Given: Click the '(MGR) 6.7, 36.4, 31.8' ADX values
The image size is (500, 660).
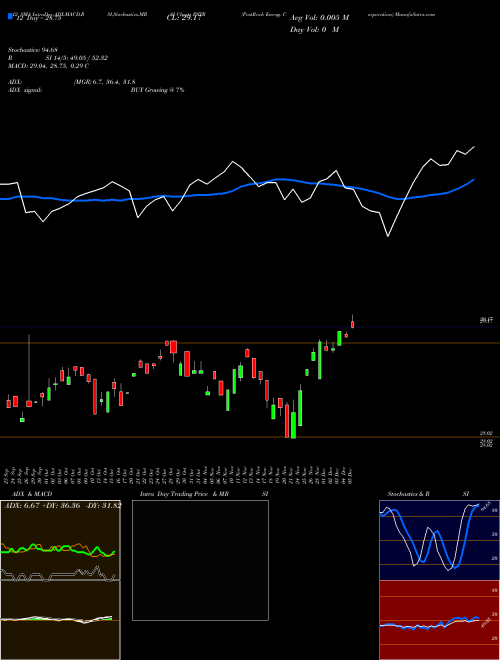Looking at the screenshot, I should point(104,82).
